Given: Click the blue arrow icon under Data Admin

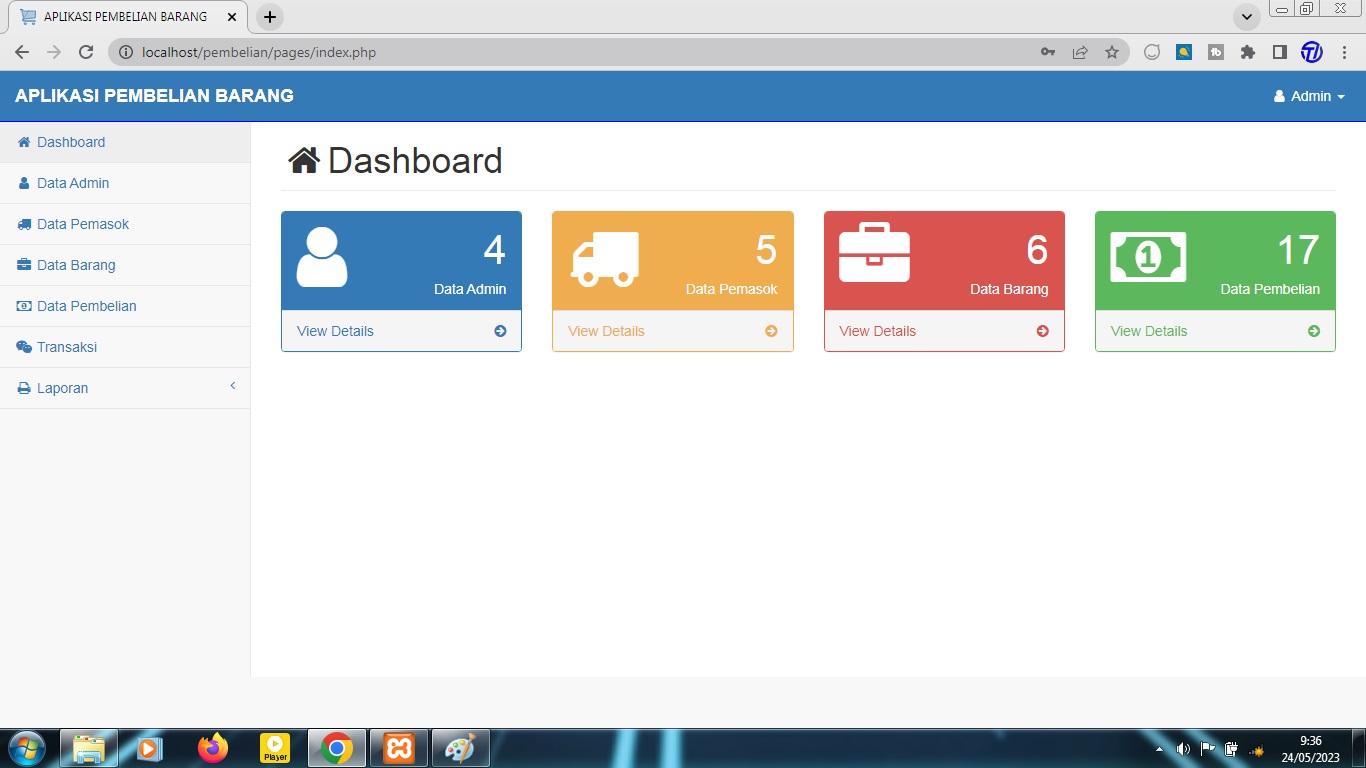Looking at the screenshot, I should (x=500, y=331).
